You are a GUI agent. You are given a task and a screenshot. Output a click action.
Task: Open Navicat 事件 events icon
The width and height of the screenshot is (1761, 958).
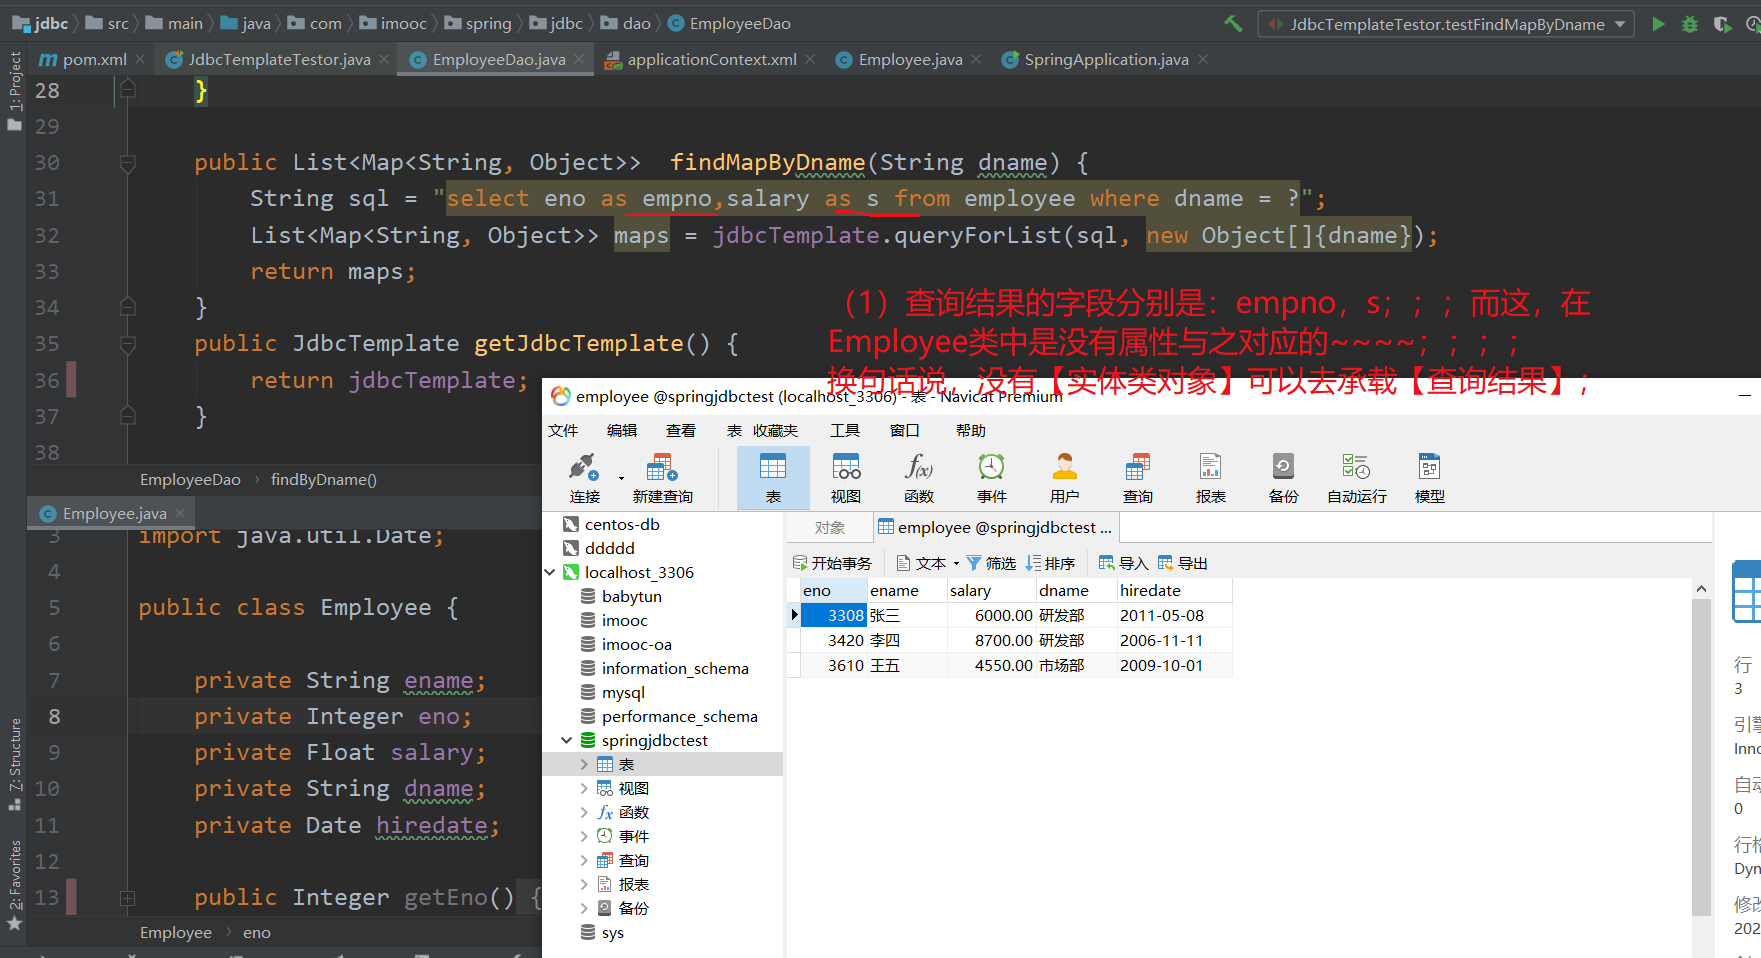coord(992,478)
